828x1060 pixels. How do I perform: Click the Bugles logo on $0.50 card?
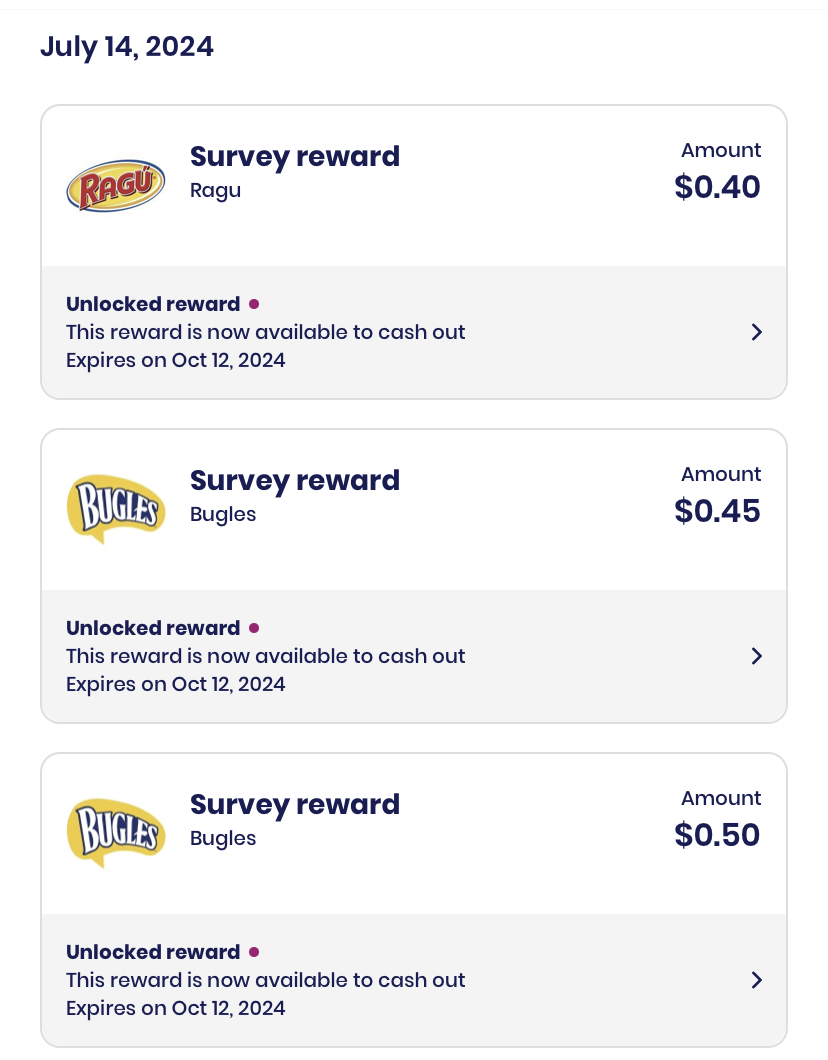[116, 833]
